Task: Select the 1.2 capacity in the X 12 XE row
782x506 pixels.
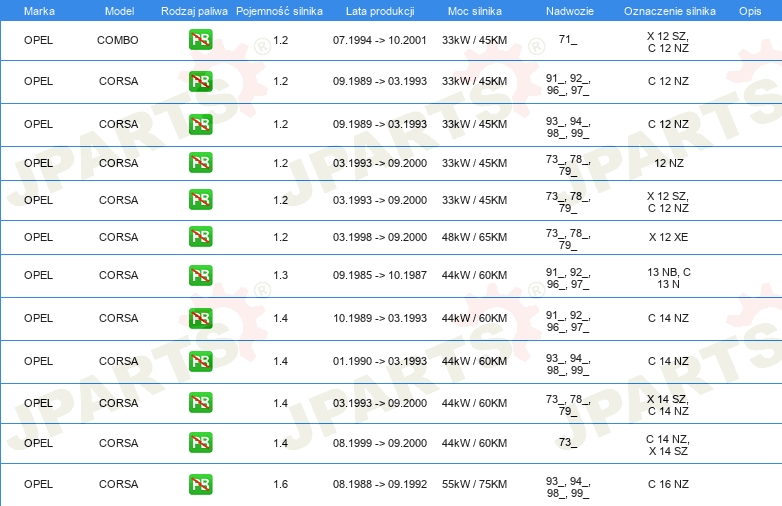Action: pos(281,237)
